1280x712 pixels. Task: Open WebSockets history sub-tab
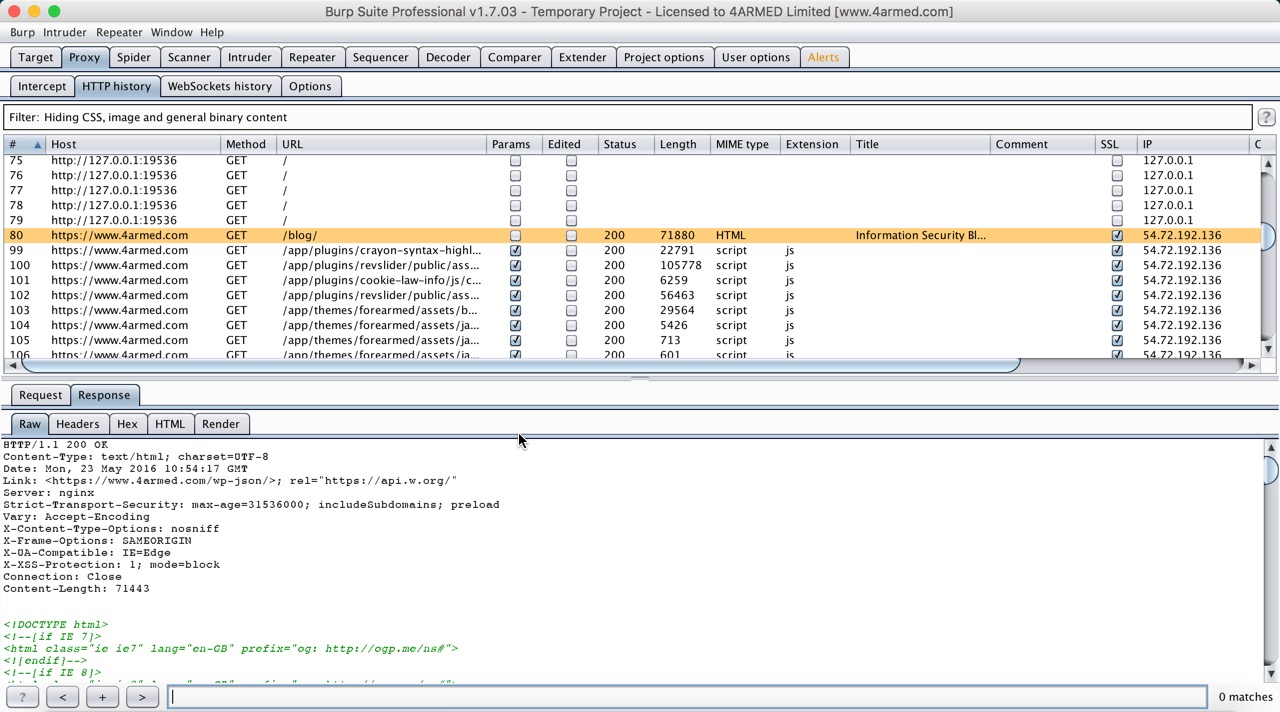pyautogui.click(x=220, y=86)
